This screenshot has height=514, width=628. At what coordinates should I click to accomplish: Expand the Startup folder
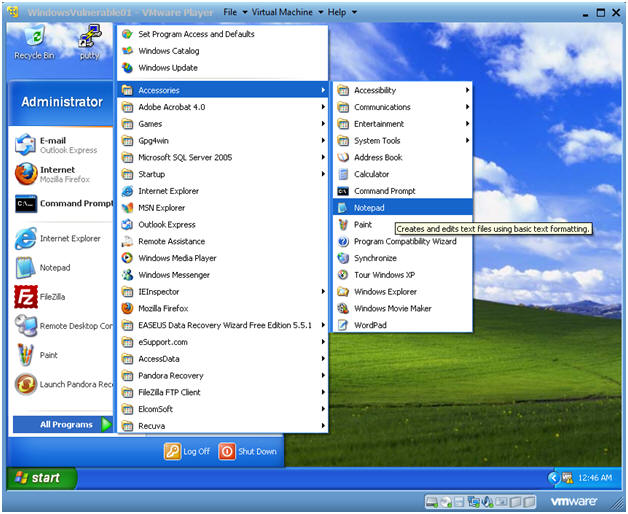tap(223, 174)
